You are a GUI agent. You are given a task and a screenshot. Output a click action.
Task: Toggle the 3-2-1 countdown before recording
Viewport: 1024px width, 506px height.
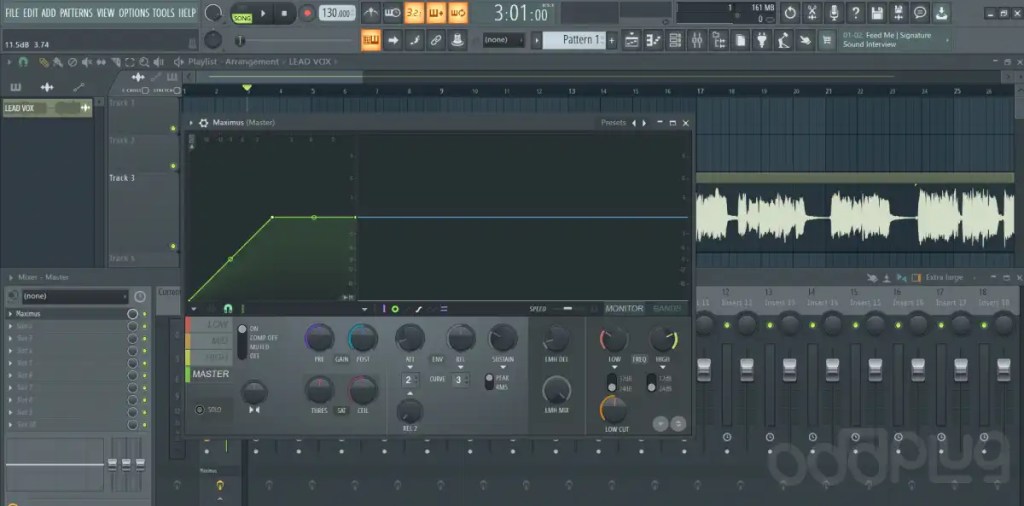point(414,12)
